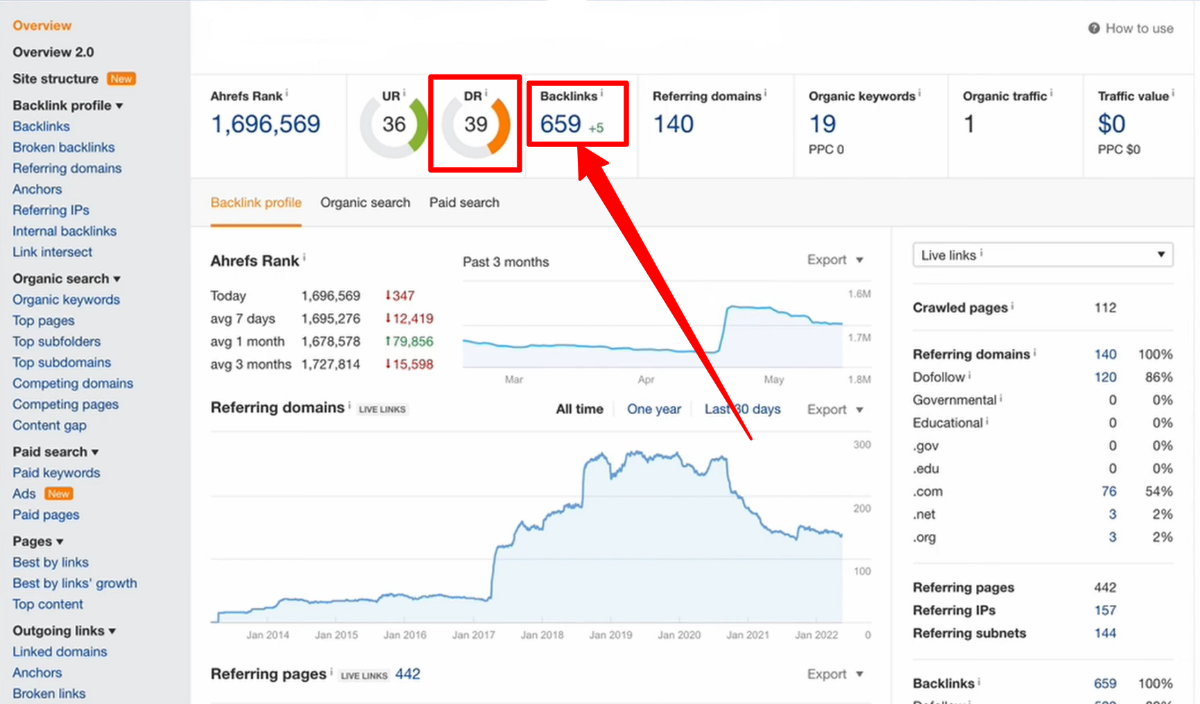The width and height of the screenshot is (1200, 704).
Task: Collapse the Pages sidebar section
Action: click(x=38, y=541)
